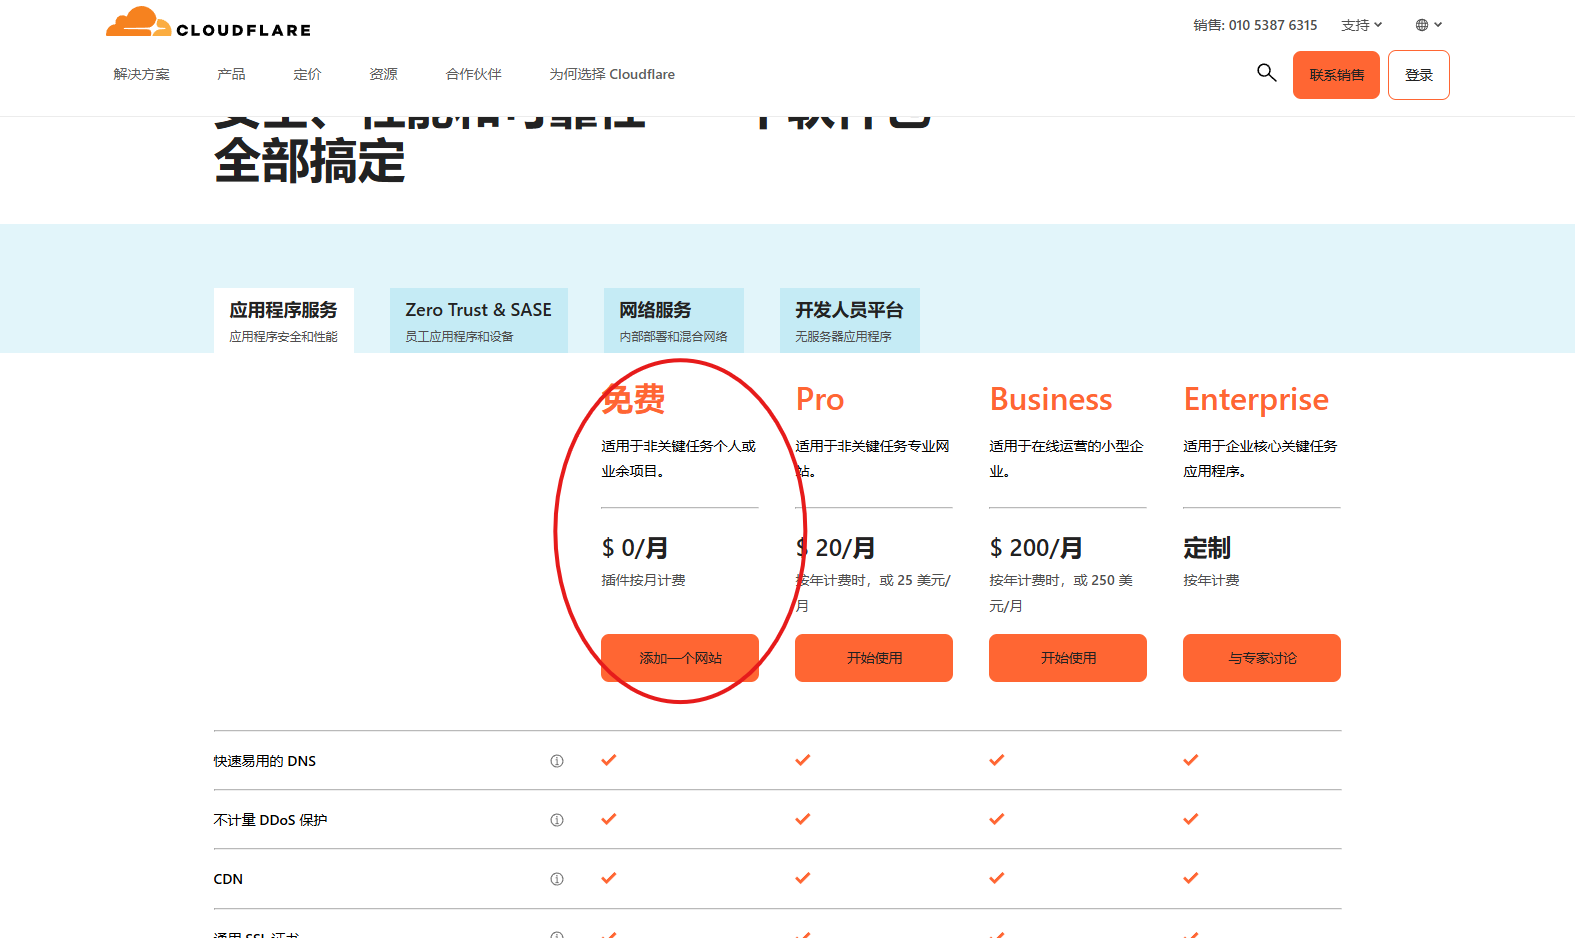Open 合作伙伴 menu
The height and width of the screenshot is (938, 1575).
click(473, 74)
